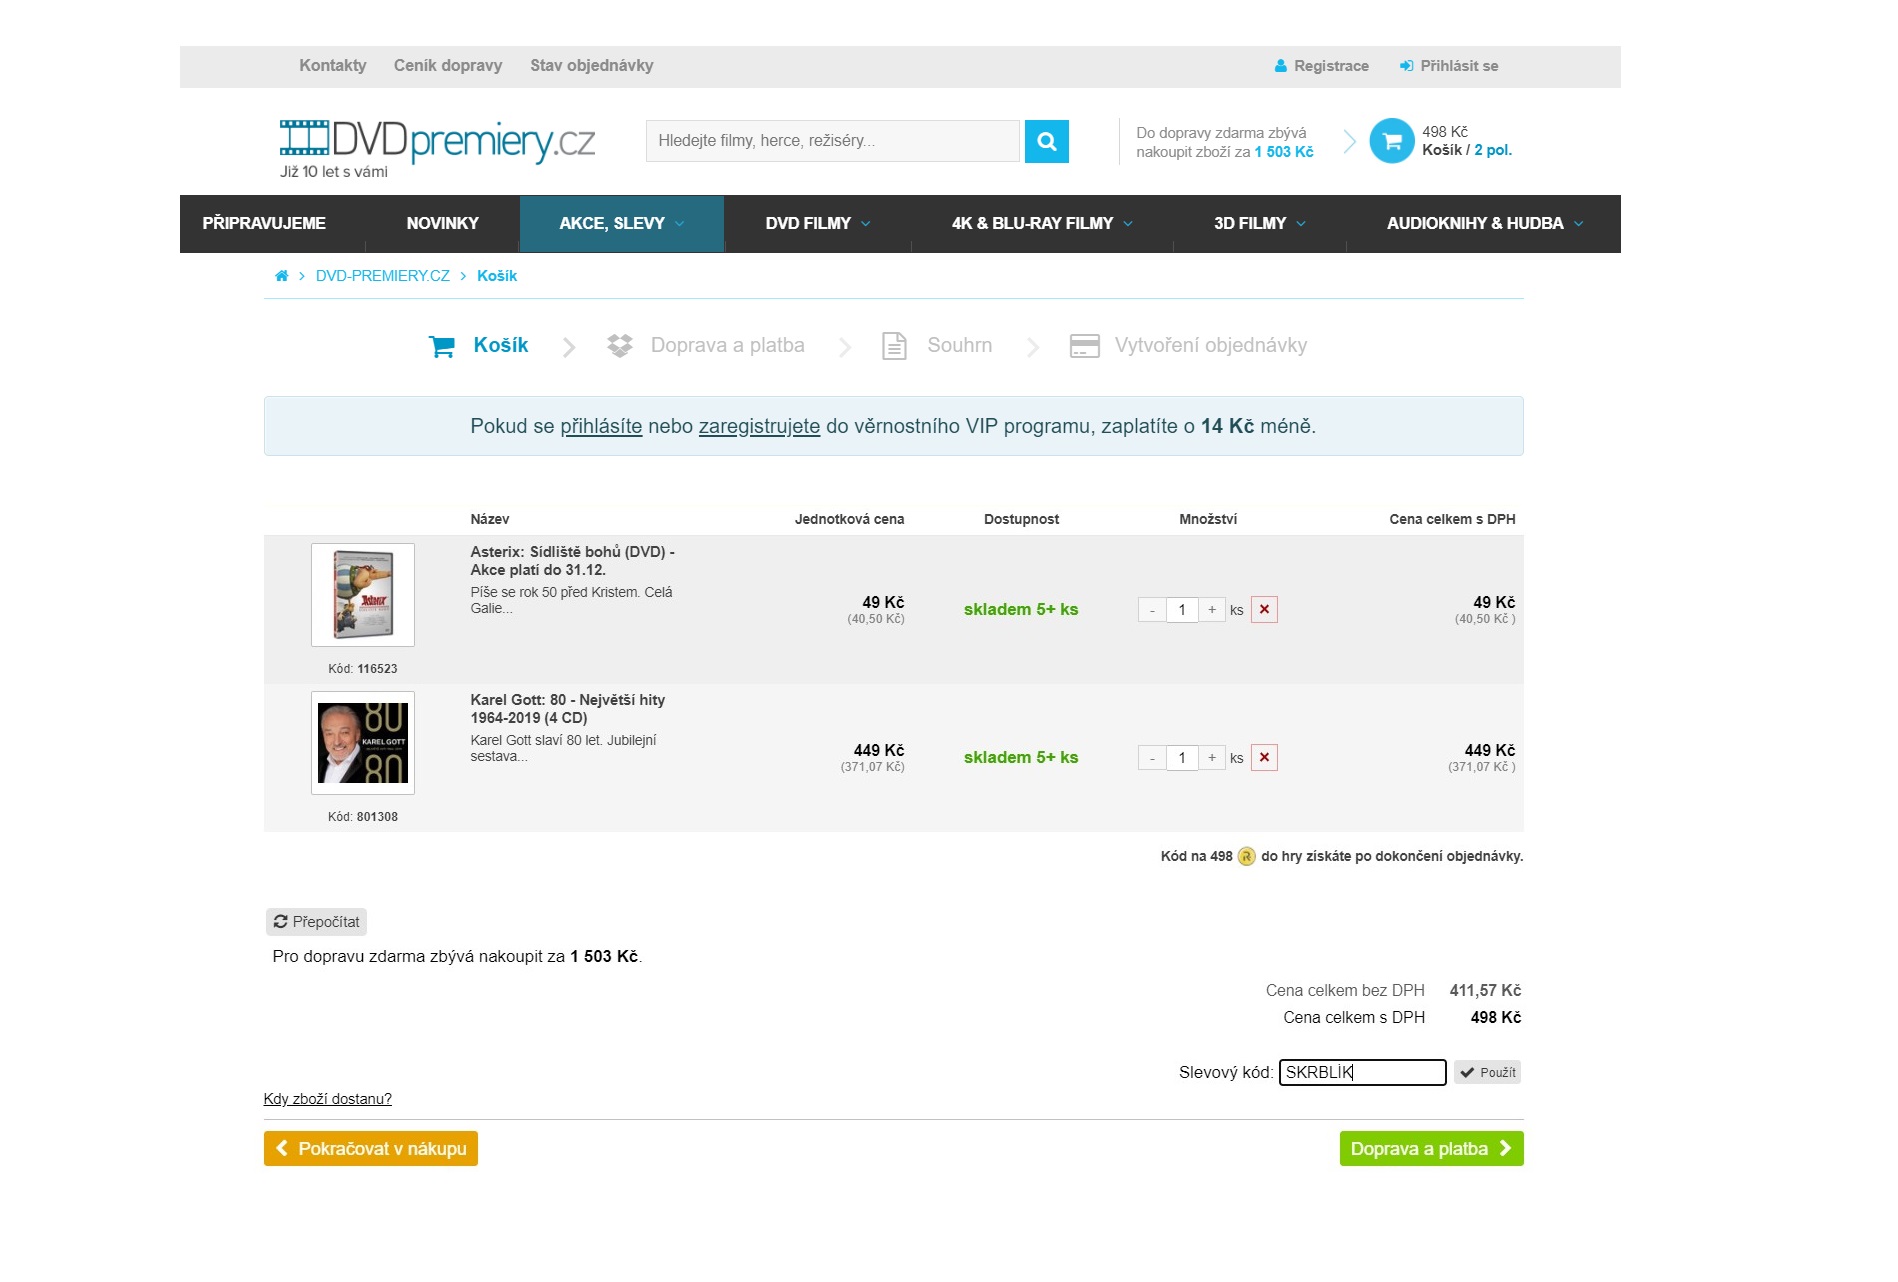
Task: Click Košík step label
Action: 500,346
